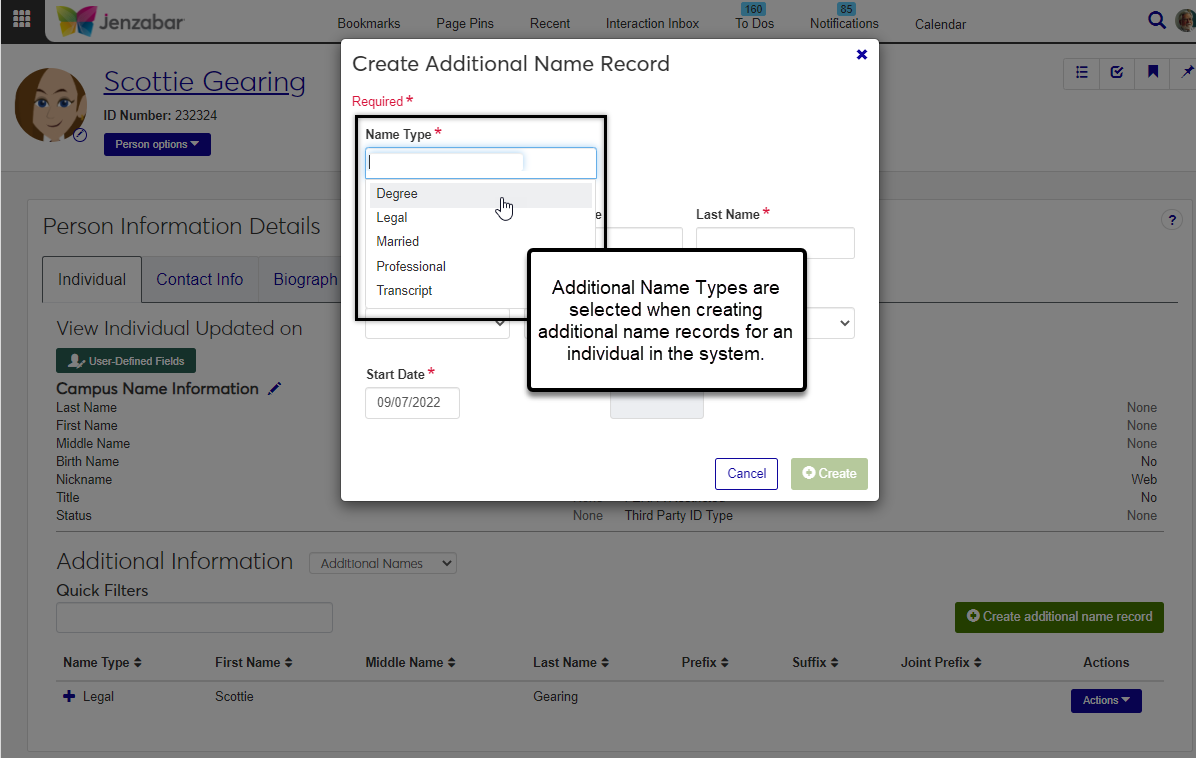Select Degree from Name Type list

point(397,194)
